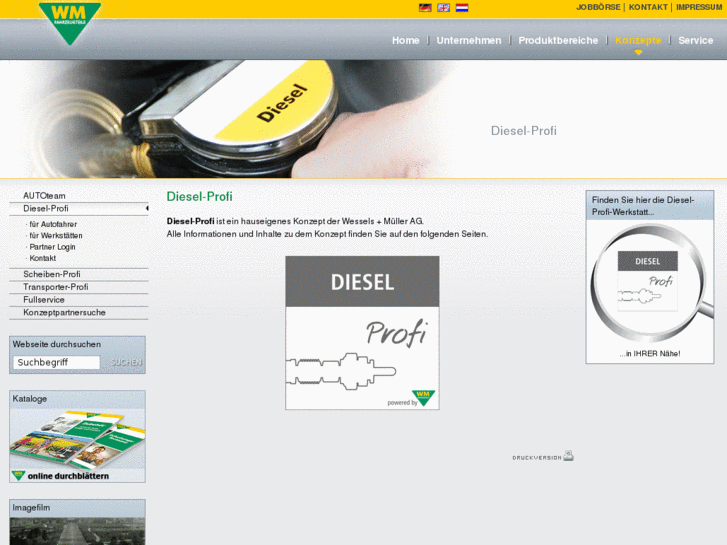Switch language with the British flag
Image resolution: width=727 pixels, height=545 pixels.
(x=444, y=7)
